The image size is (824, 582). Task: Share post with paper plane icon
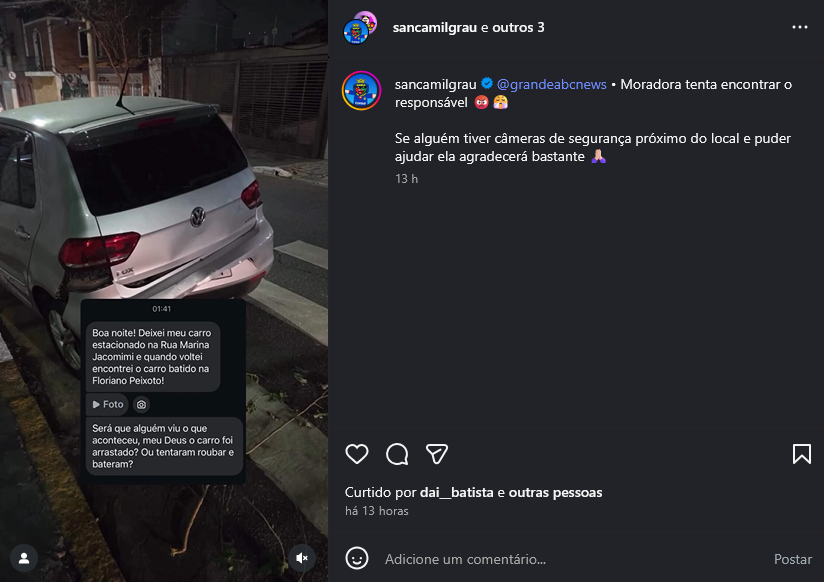(437, 454)
